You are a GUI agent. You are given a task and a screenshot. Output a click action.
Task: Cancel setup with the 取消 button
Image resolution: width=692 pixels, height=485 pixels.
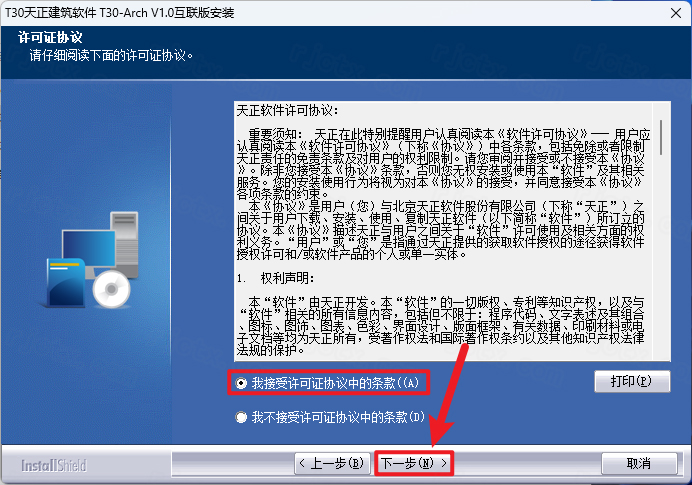click(x=638, y=464)
